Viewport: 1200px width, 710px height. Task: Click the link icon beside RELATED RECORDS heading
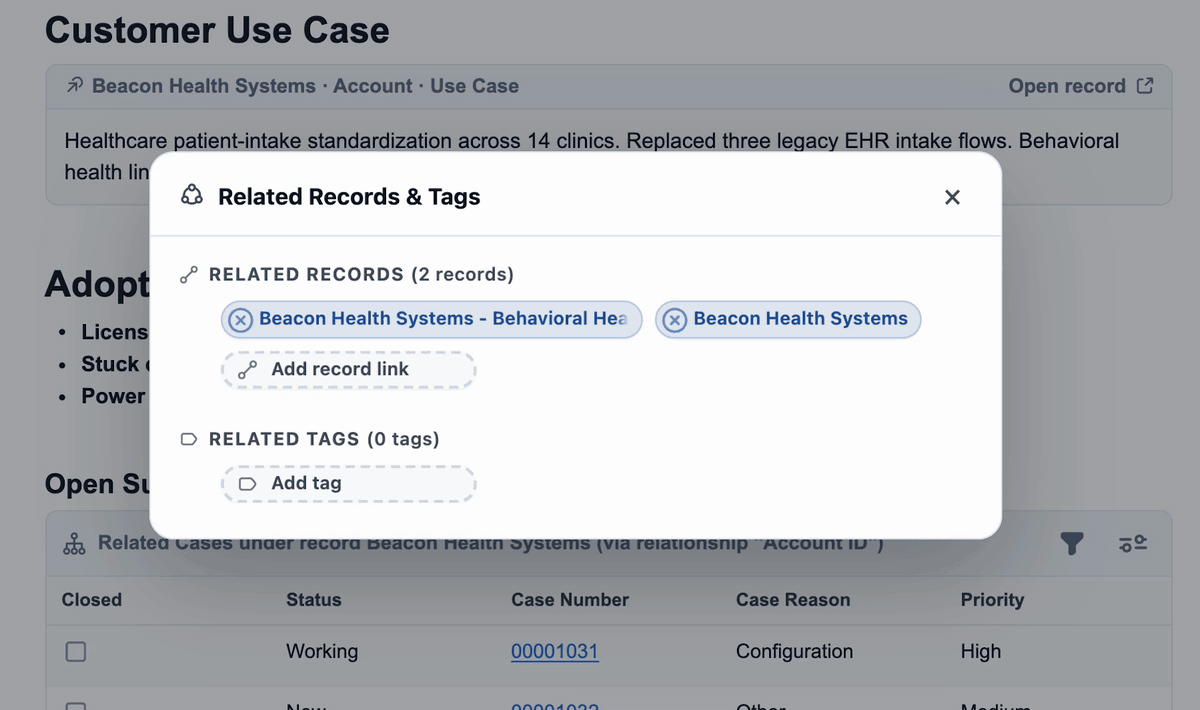pyautogui.click(x=189, y=275)
